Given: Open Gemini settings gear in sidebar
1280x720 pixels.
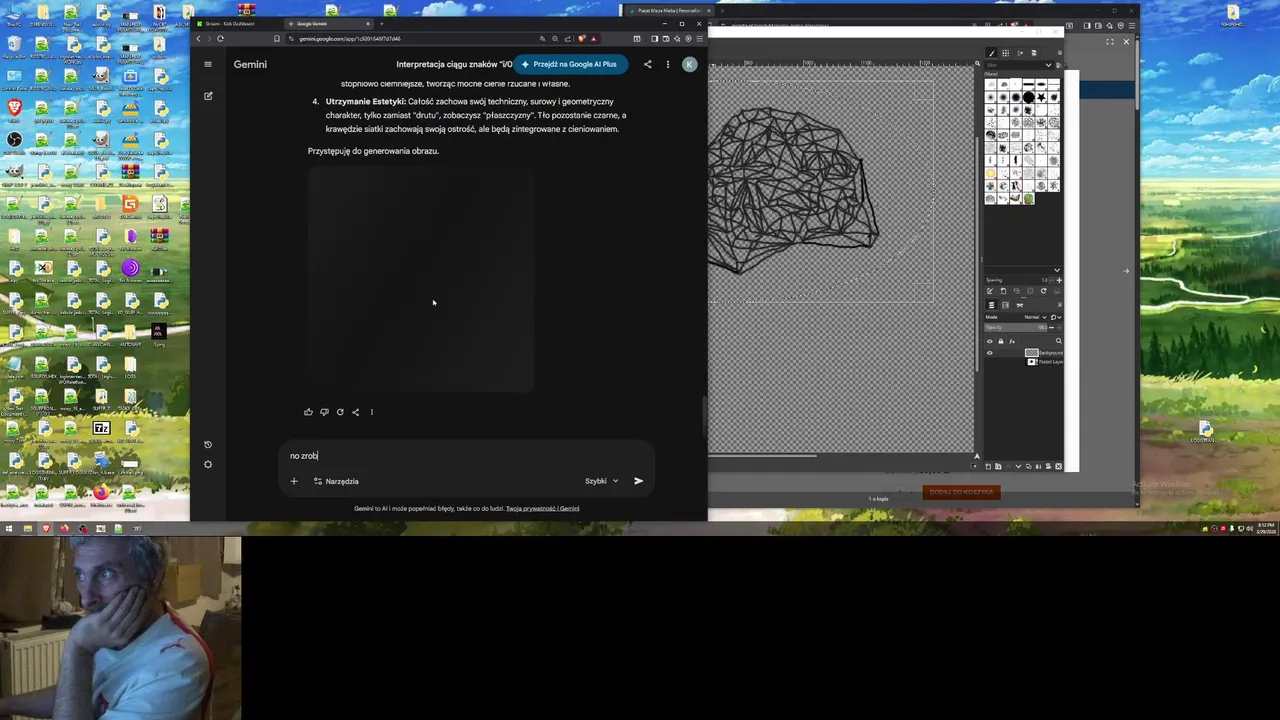Looking at the screenshot, I should coord(208,464).
